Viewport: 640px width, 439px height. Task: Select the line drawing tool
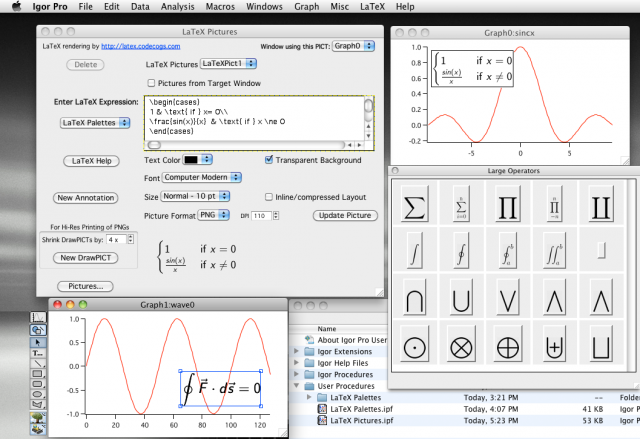coord(38,364)
